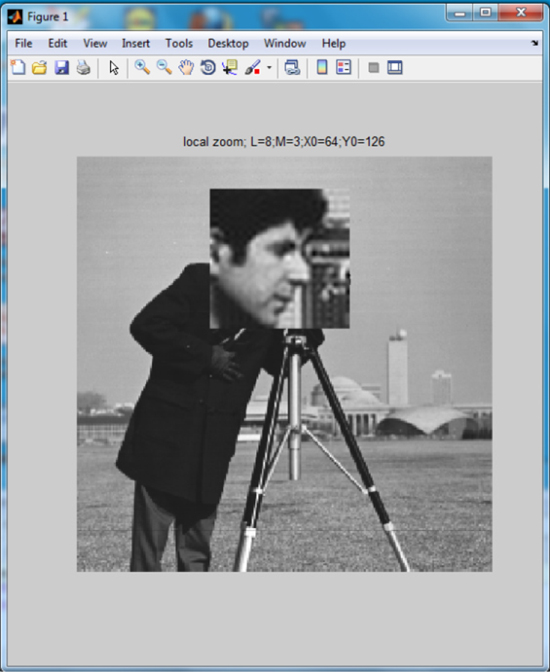The height and width of the screenshot is (672, 550).
Task: Select the Rotate 3D tool
Action: (x=208, y=67)
